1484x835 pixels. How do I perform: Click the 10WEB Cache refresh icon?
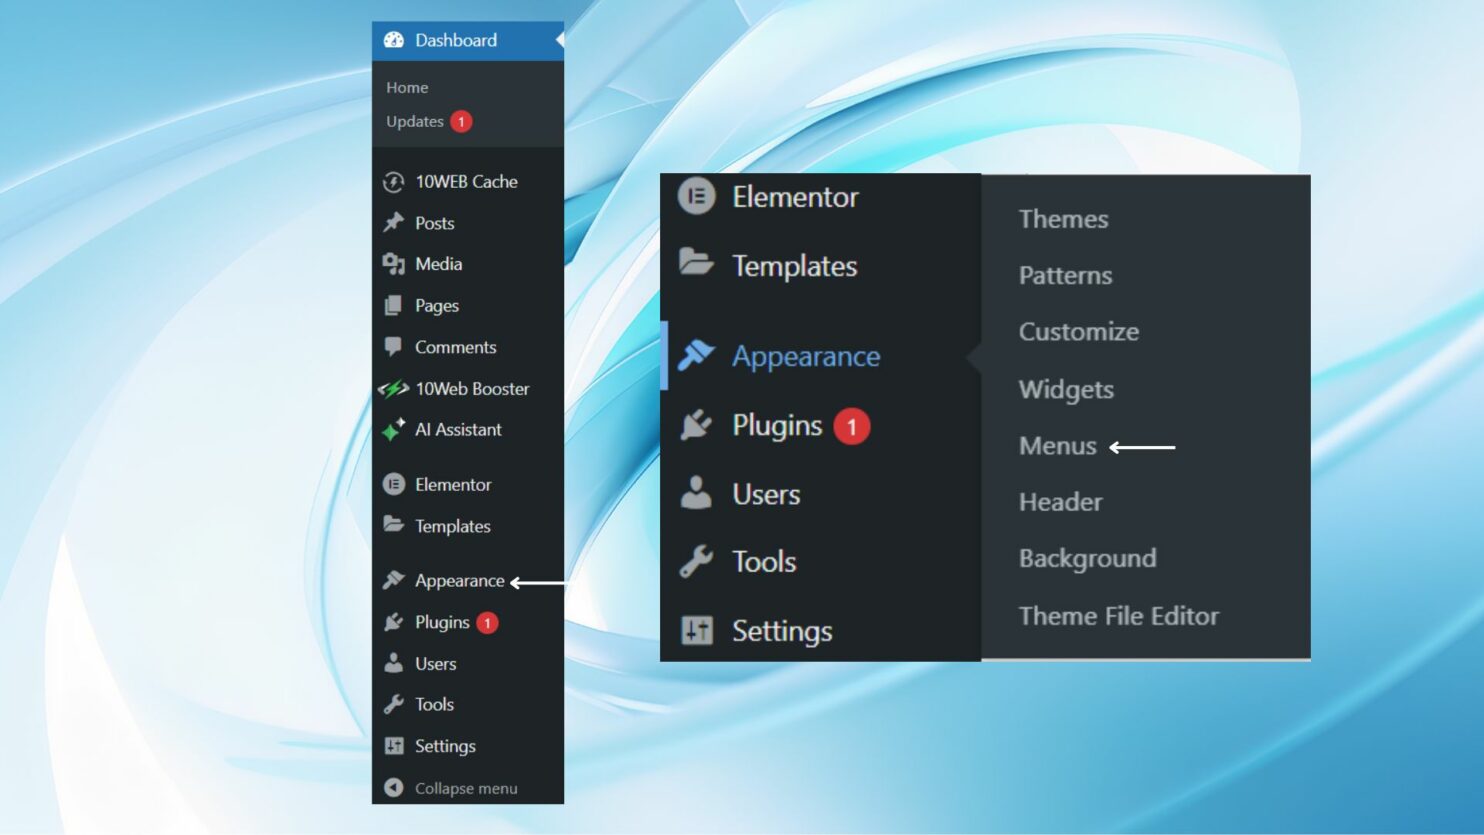[x=394, y=181]
